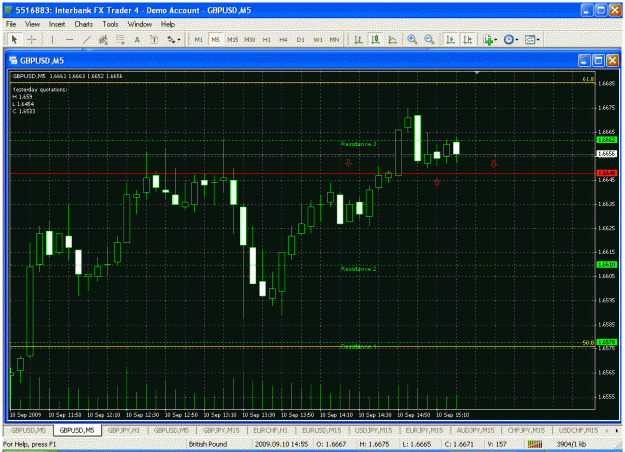Select the equidistant channel tool
625x452 pixels.
pos(103,39)
